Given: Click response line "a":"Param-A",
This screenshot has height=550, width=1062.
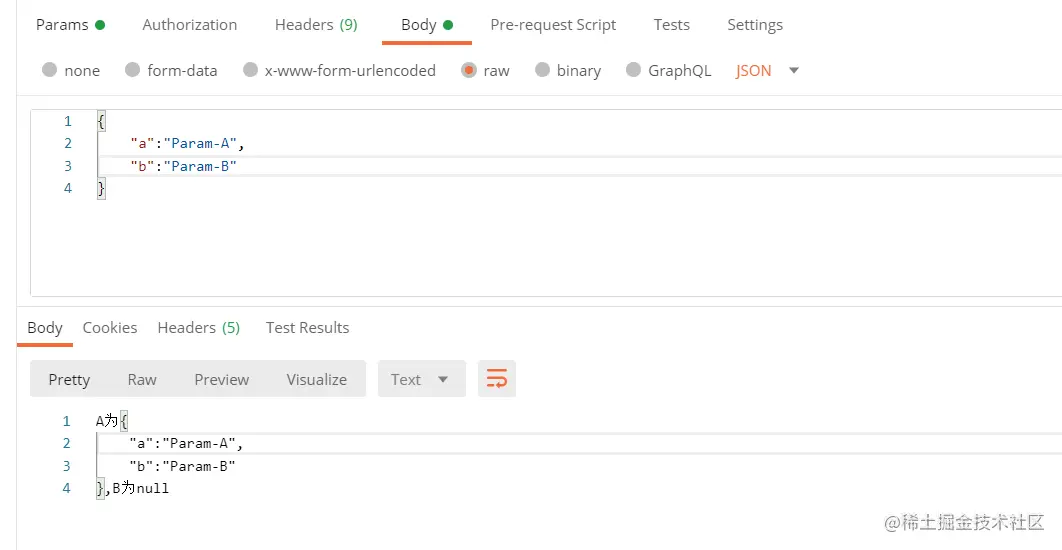Looking at the screenshot, I should 186,444.
